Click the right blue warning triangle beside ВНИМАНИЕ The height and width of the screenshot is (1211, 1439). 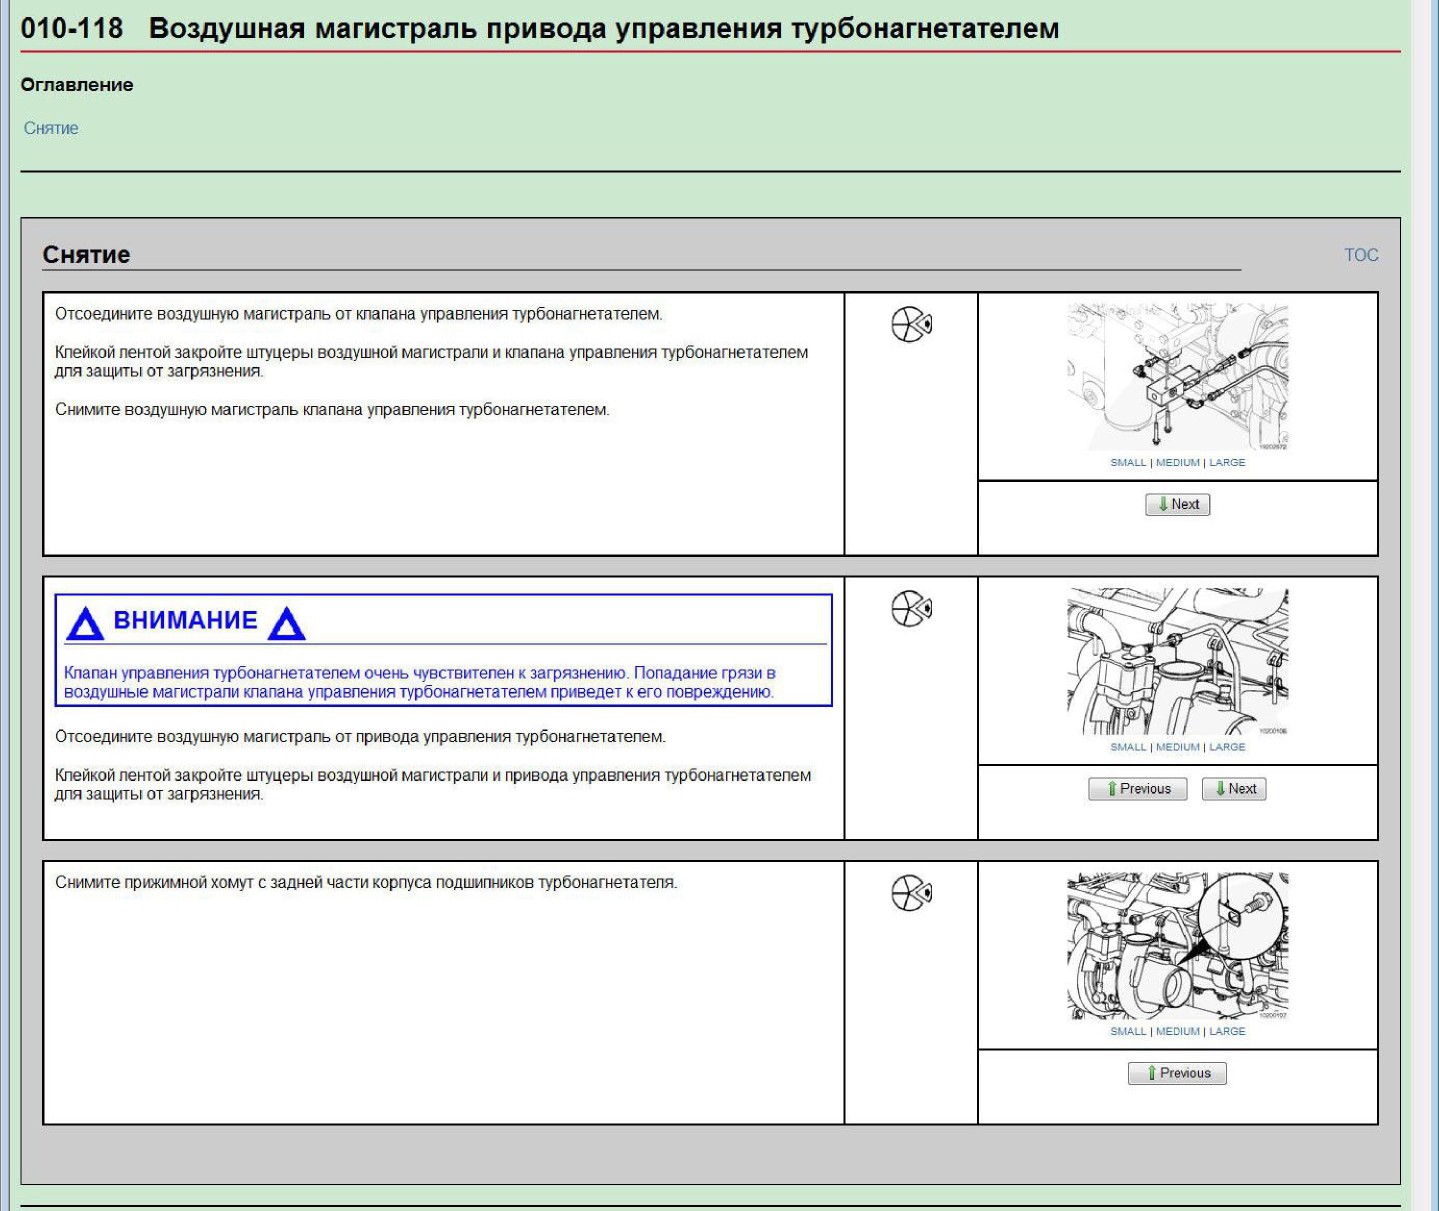[x=287, y=623]
